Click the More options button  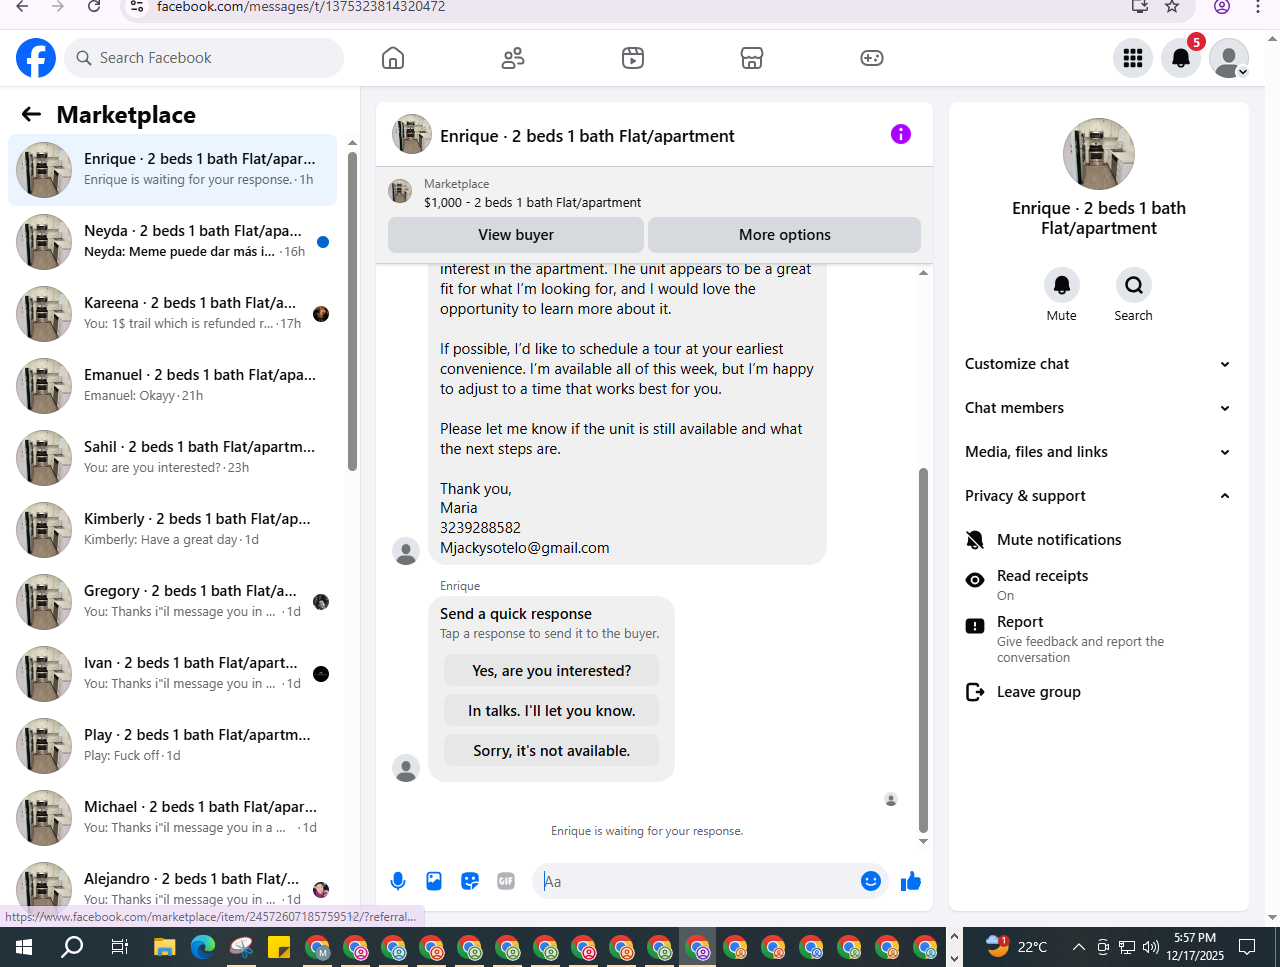click(785, 235)
